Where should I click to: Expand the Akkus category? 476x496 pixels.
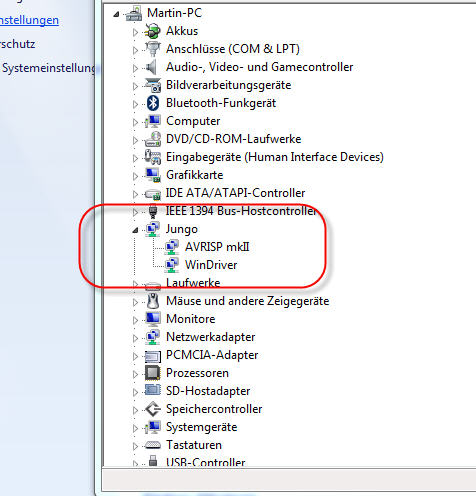pyautogui.click(x=135, y=32)
